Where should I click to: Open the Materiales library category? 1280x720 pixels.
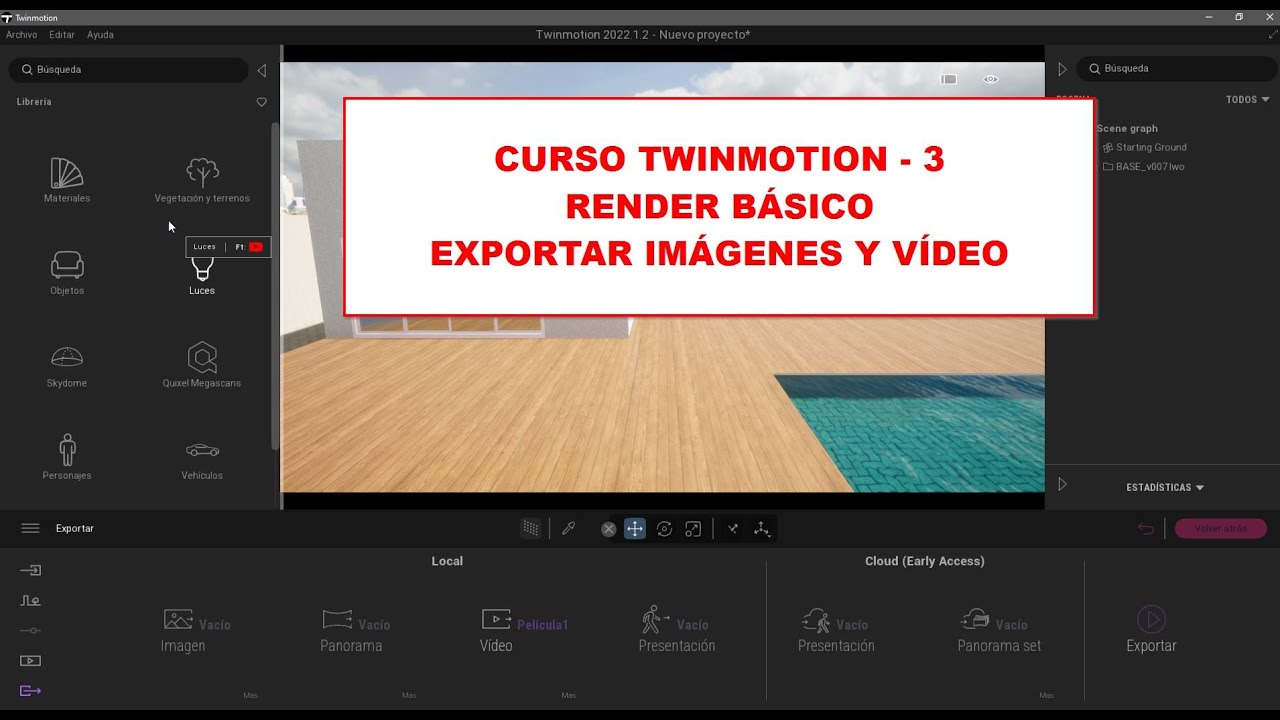pyautogui.click(x=67, y=180)
